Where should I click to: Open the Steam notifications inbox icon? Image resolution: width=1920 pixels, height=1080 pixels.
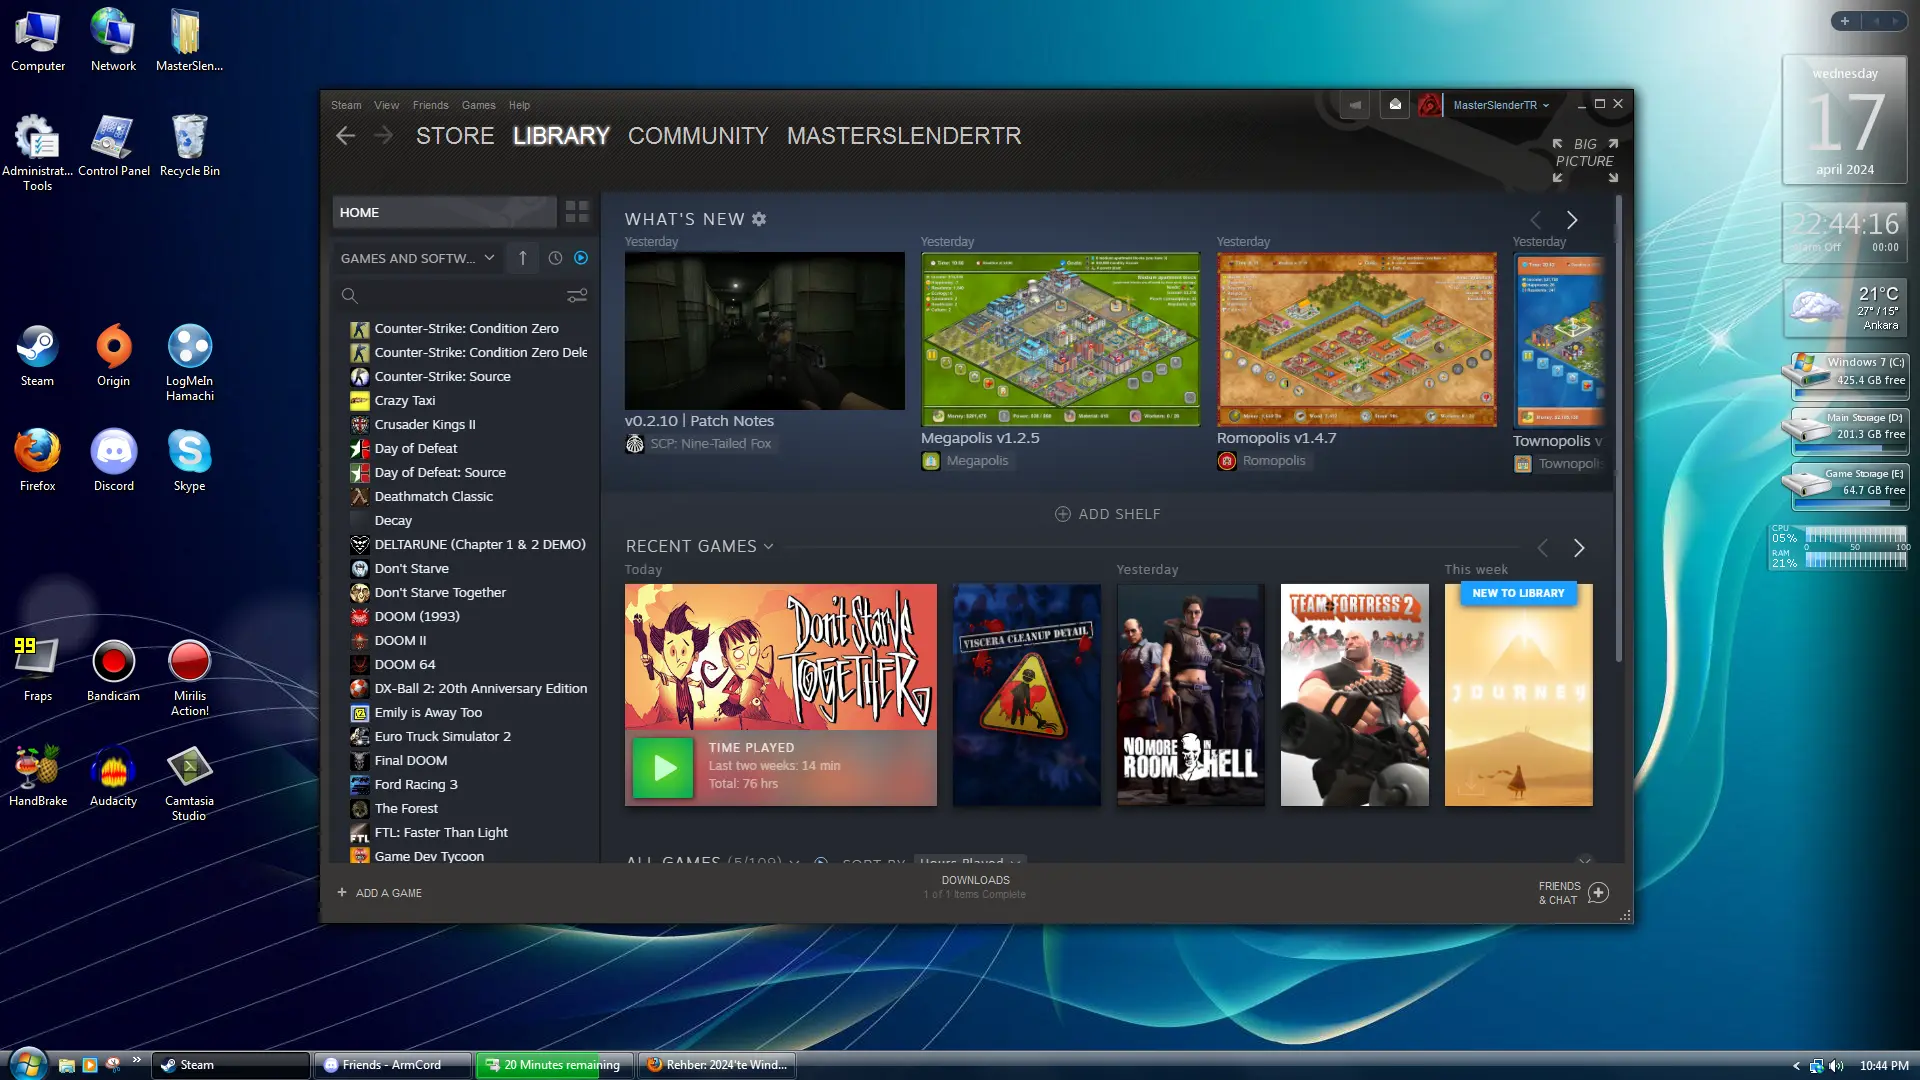[1395, 105]
